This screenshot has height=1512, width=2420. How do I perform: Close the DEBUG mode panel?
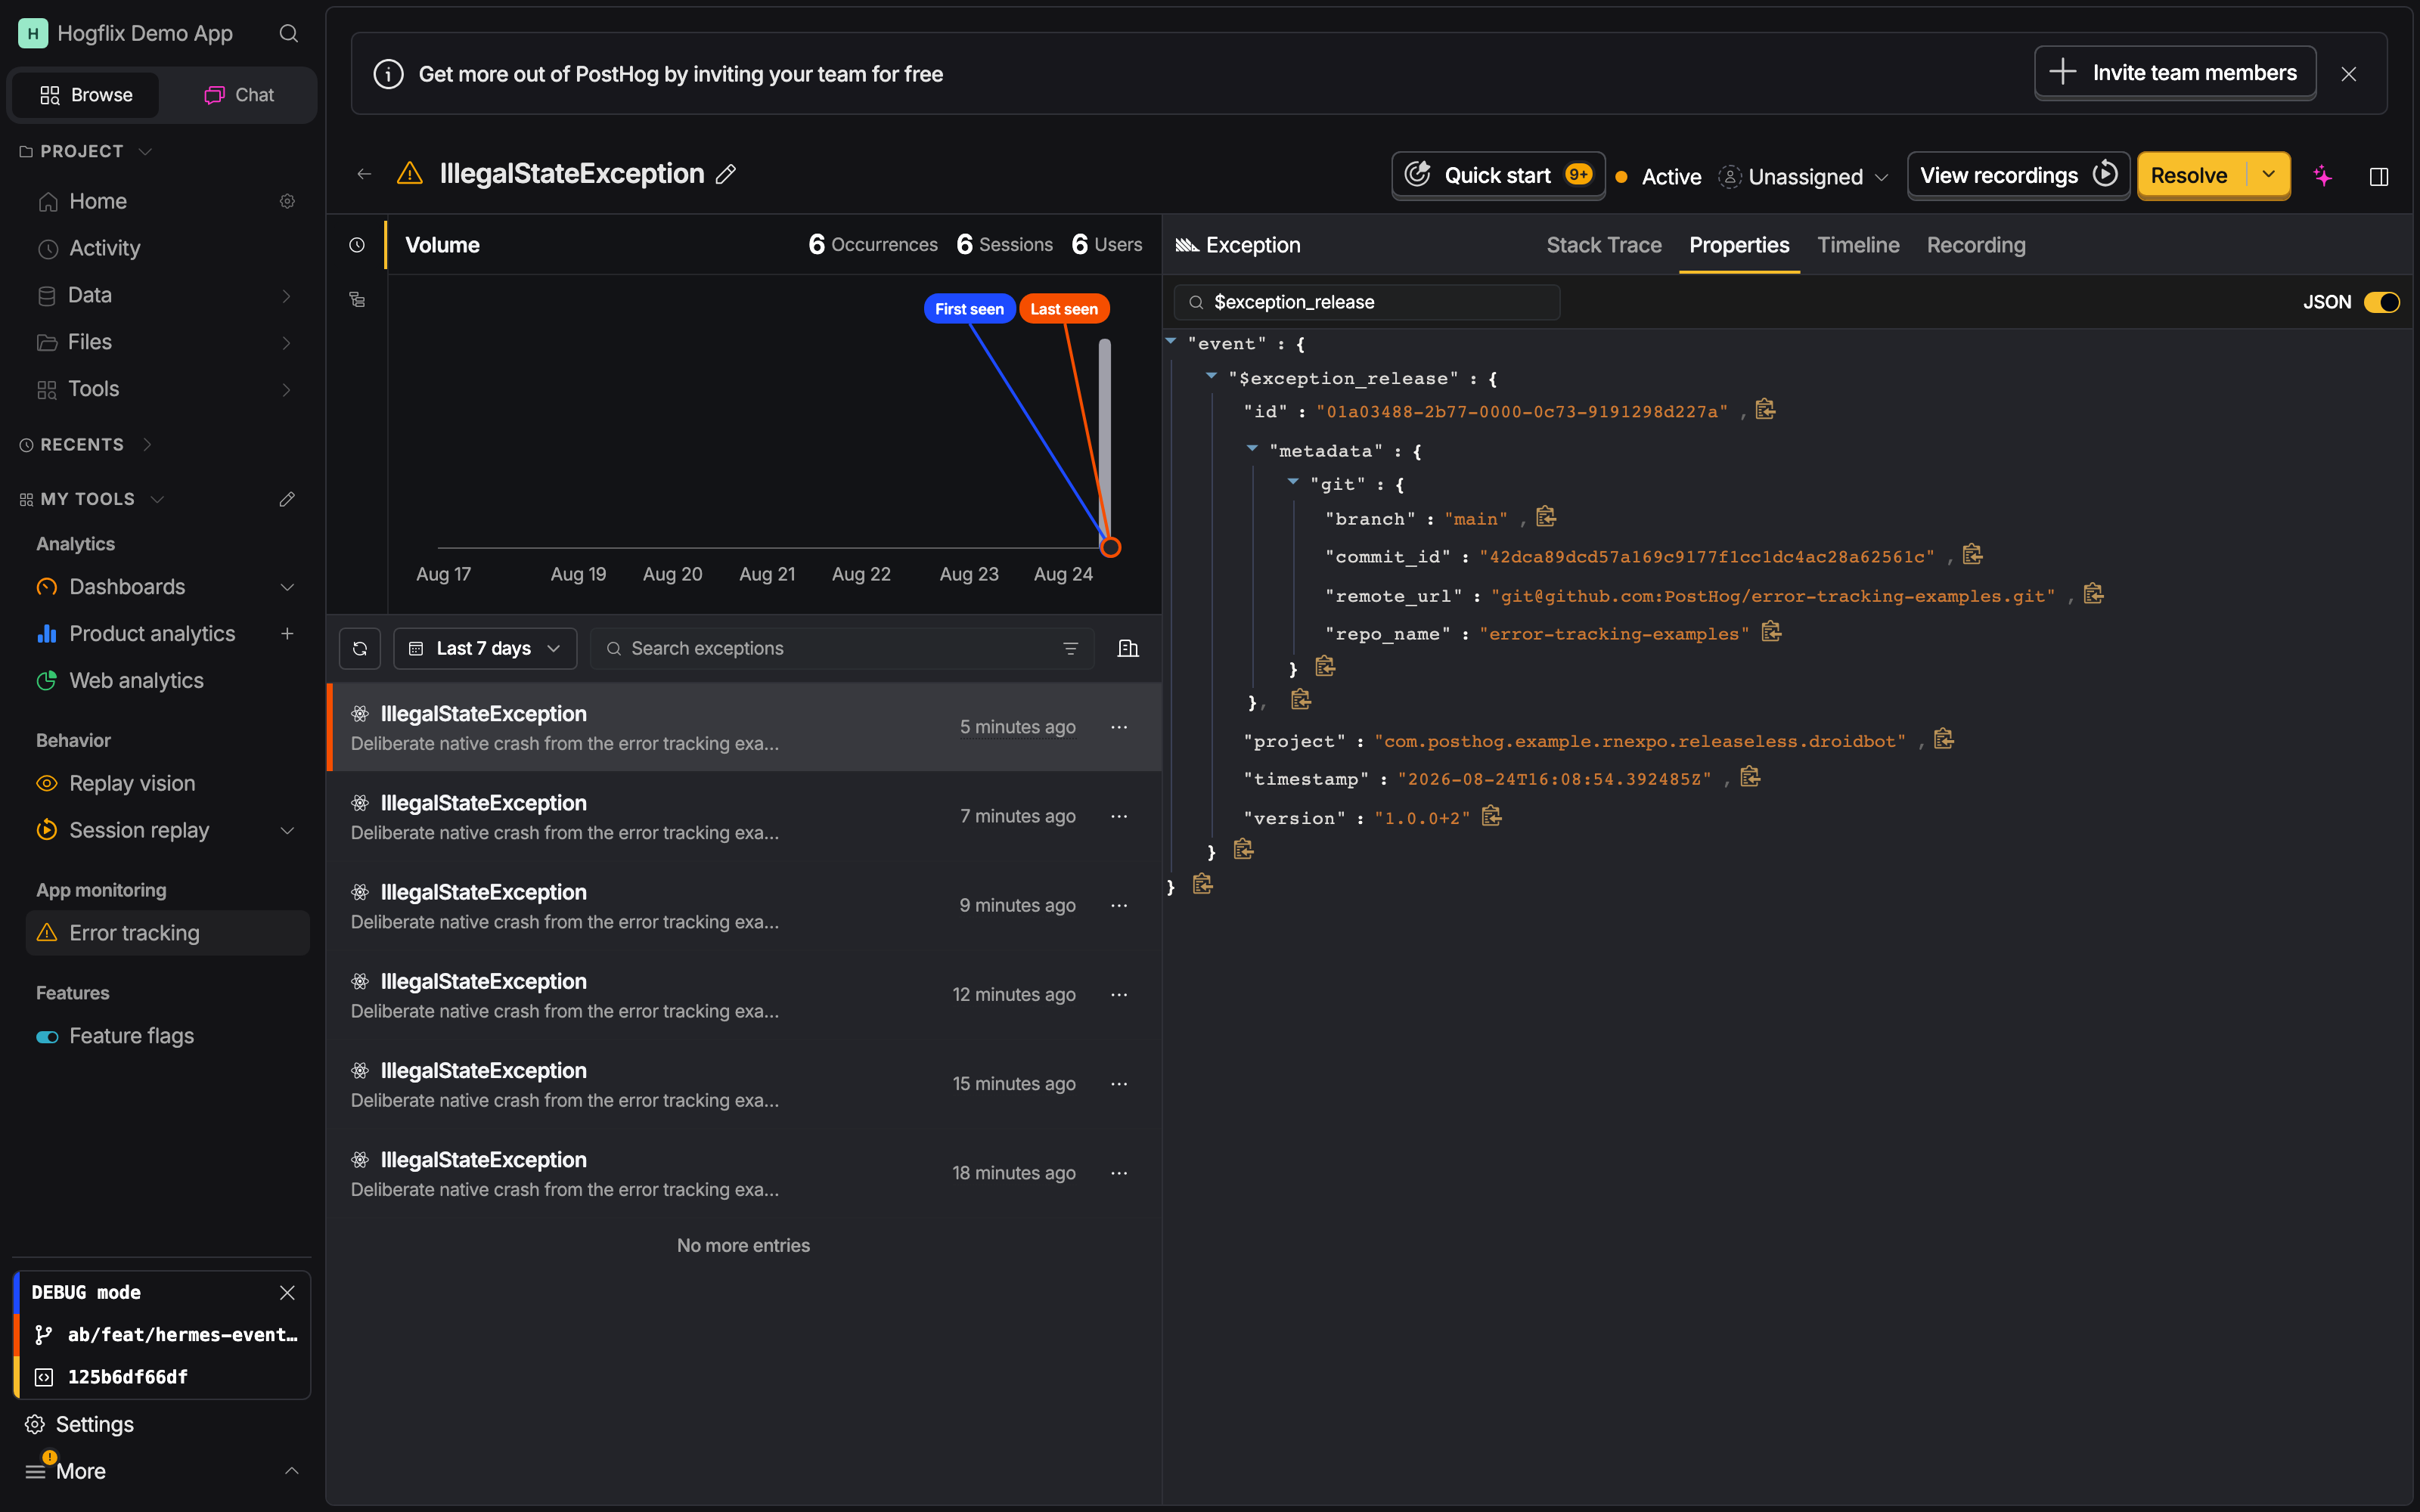[x=287, y=1292]
